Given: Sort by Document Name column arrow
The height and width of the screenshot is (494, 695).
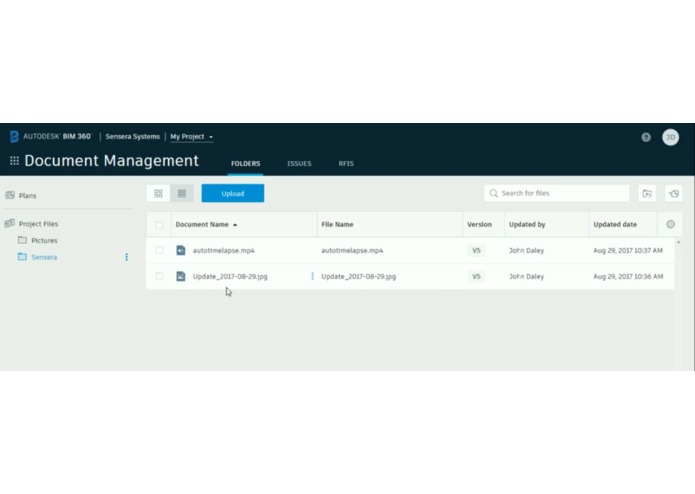Looking at the screenshot, I should [x=235, y=225].
